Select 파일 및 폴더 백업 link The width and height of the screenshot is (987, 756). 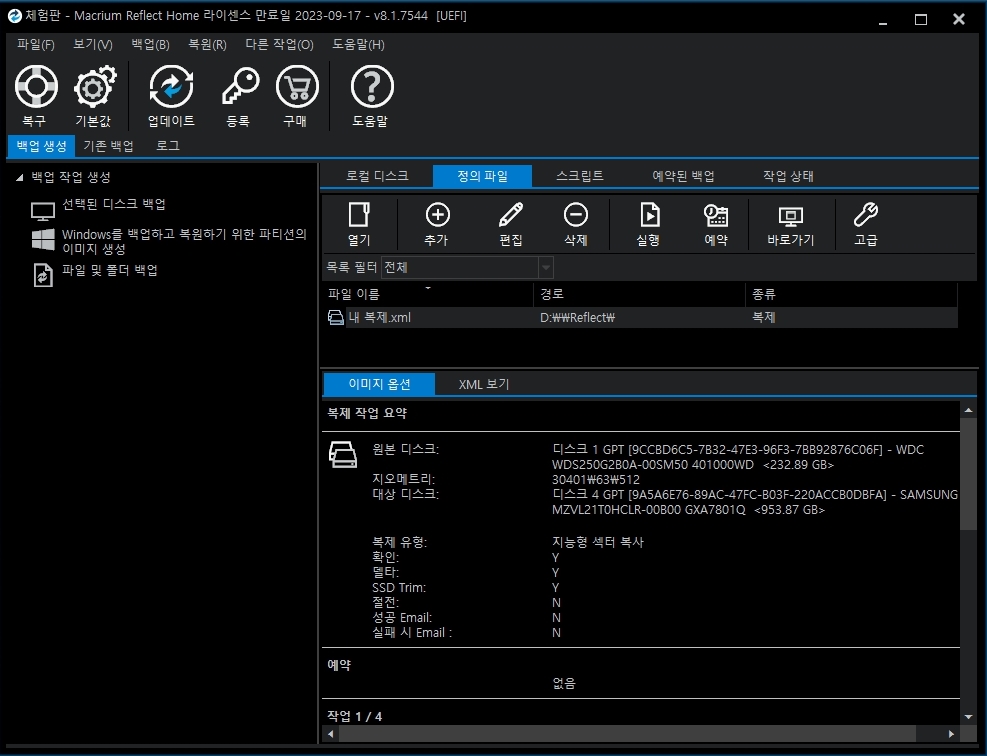110,270
